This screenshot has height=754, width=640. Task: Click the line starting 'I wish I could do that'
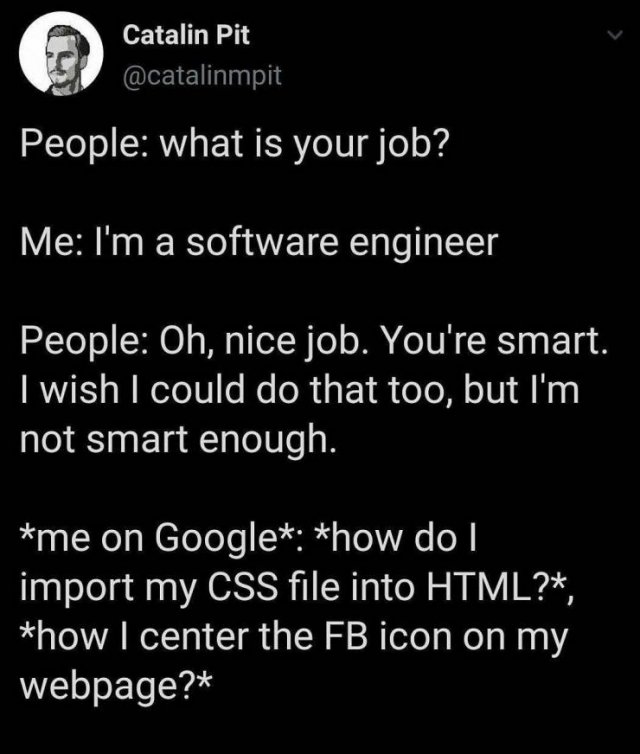click(x=300, y=389)
